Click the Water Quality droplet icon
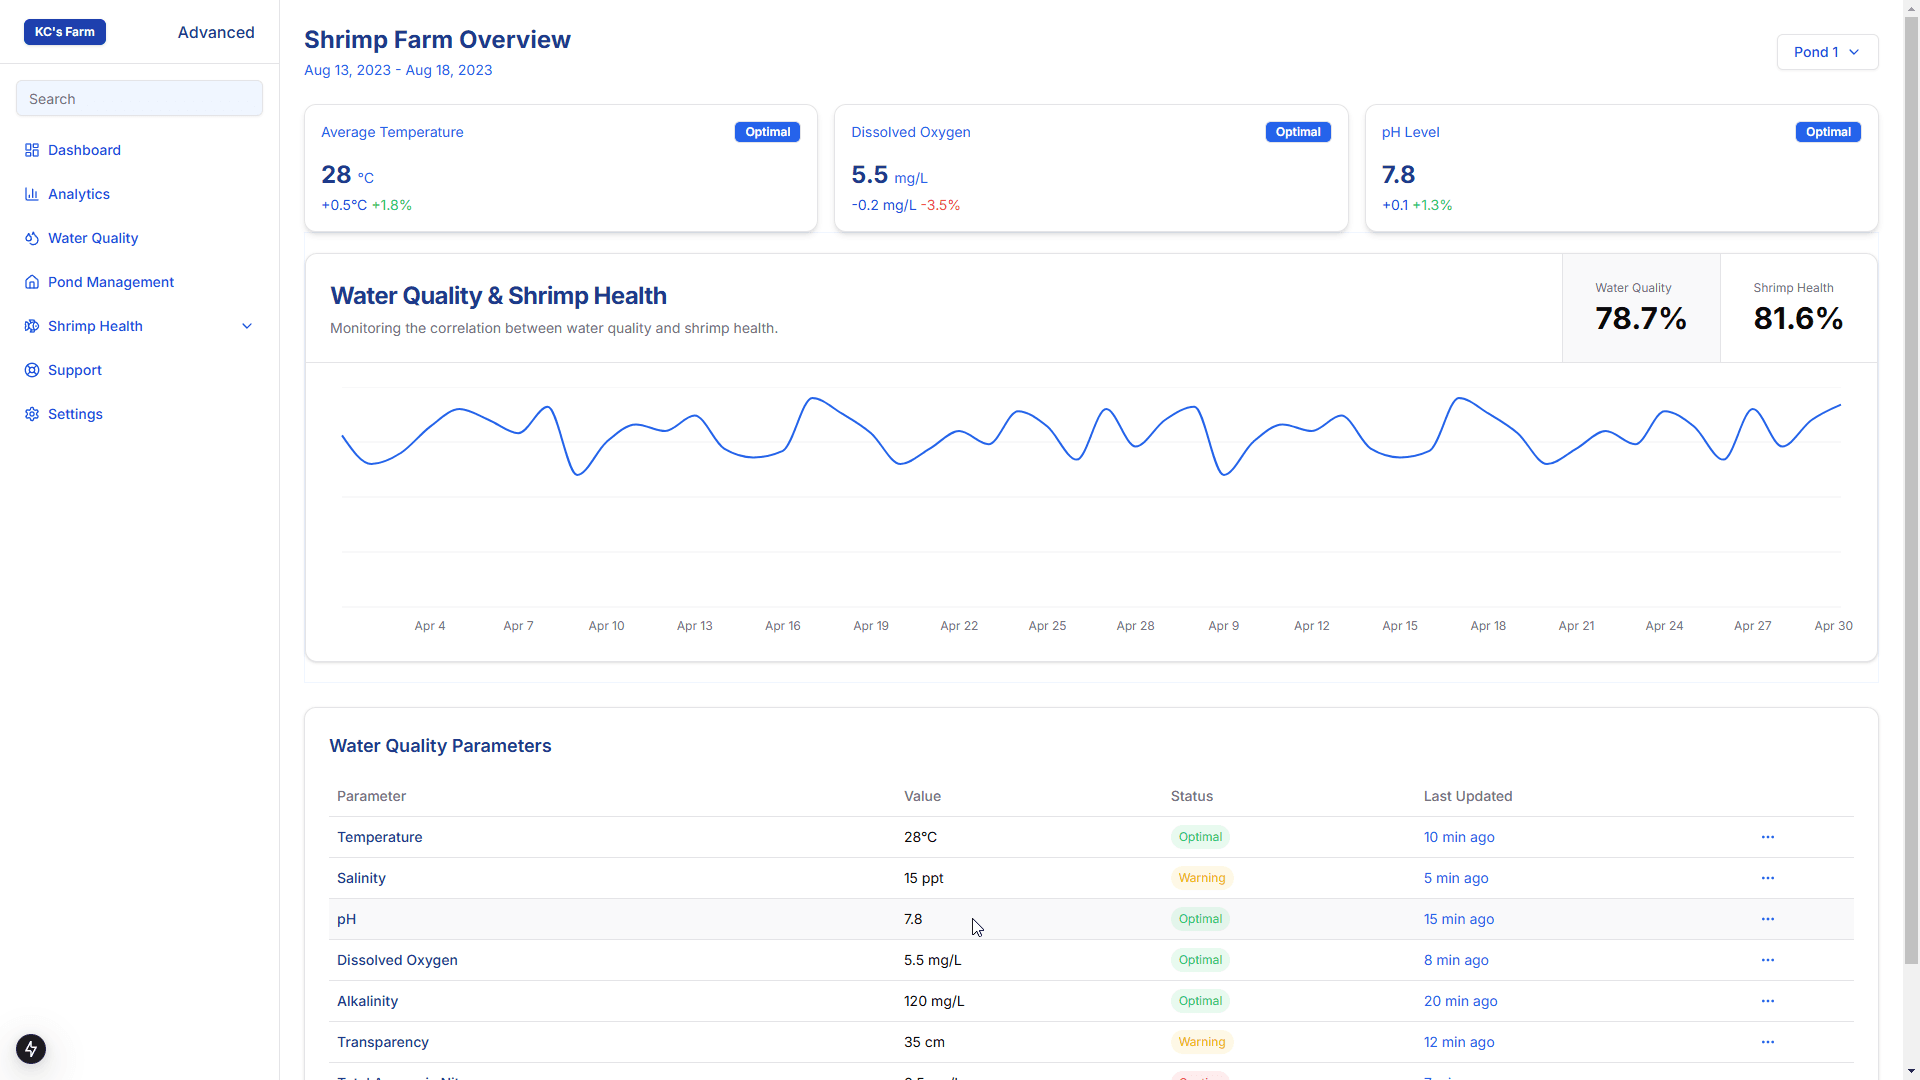Viewport: 1920px width, 1080px height. tap(32, 238)
